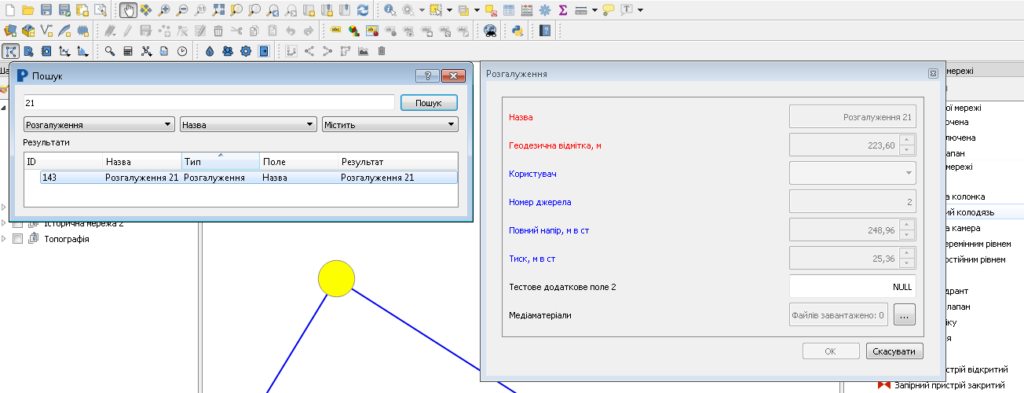Click the calculator icon in third toolbar
Viewport: 1024px width, 393px height.
tap(129, 51)
